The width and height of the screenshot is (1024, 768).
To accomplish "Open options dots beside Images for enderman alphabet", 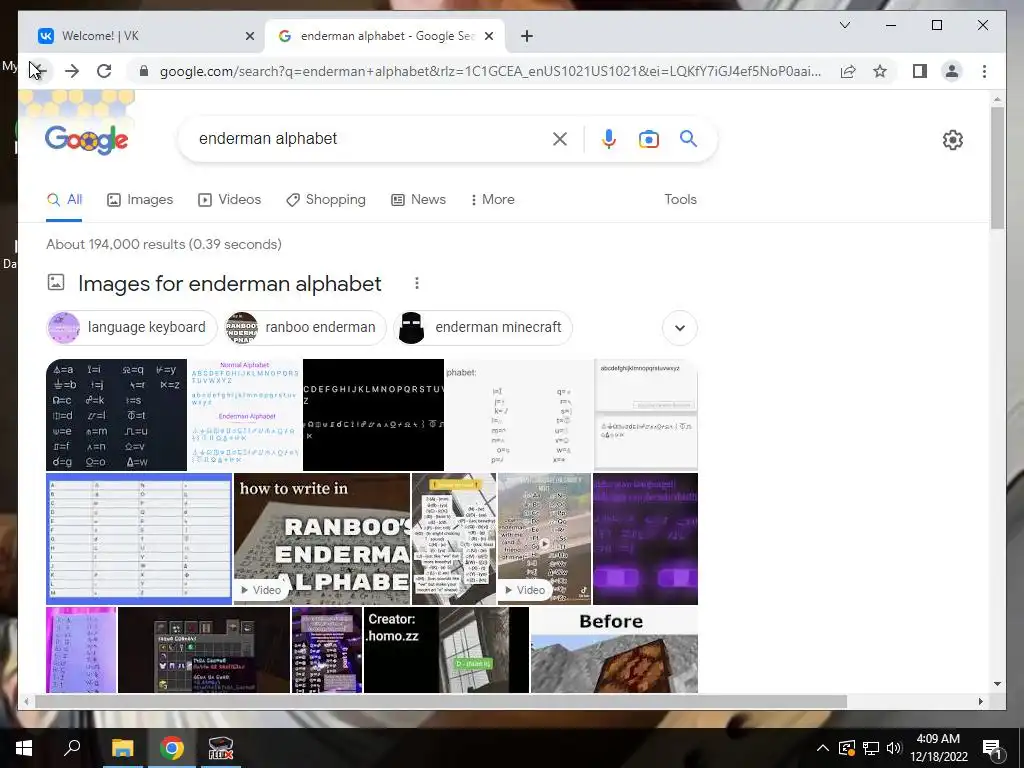I will click(417, 283).
